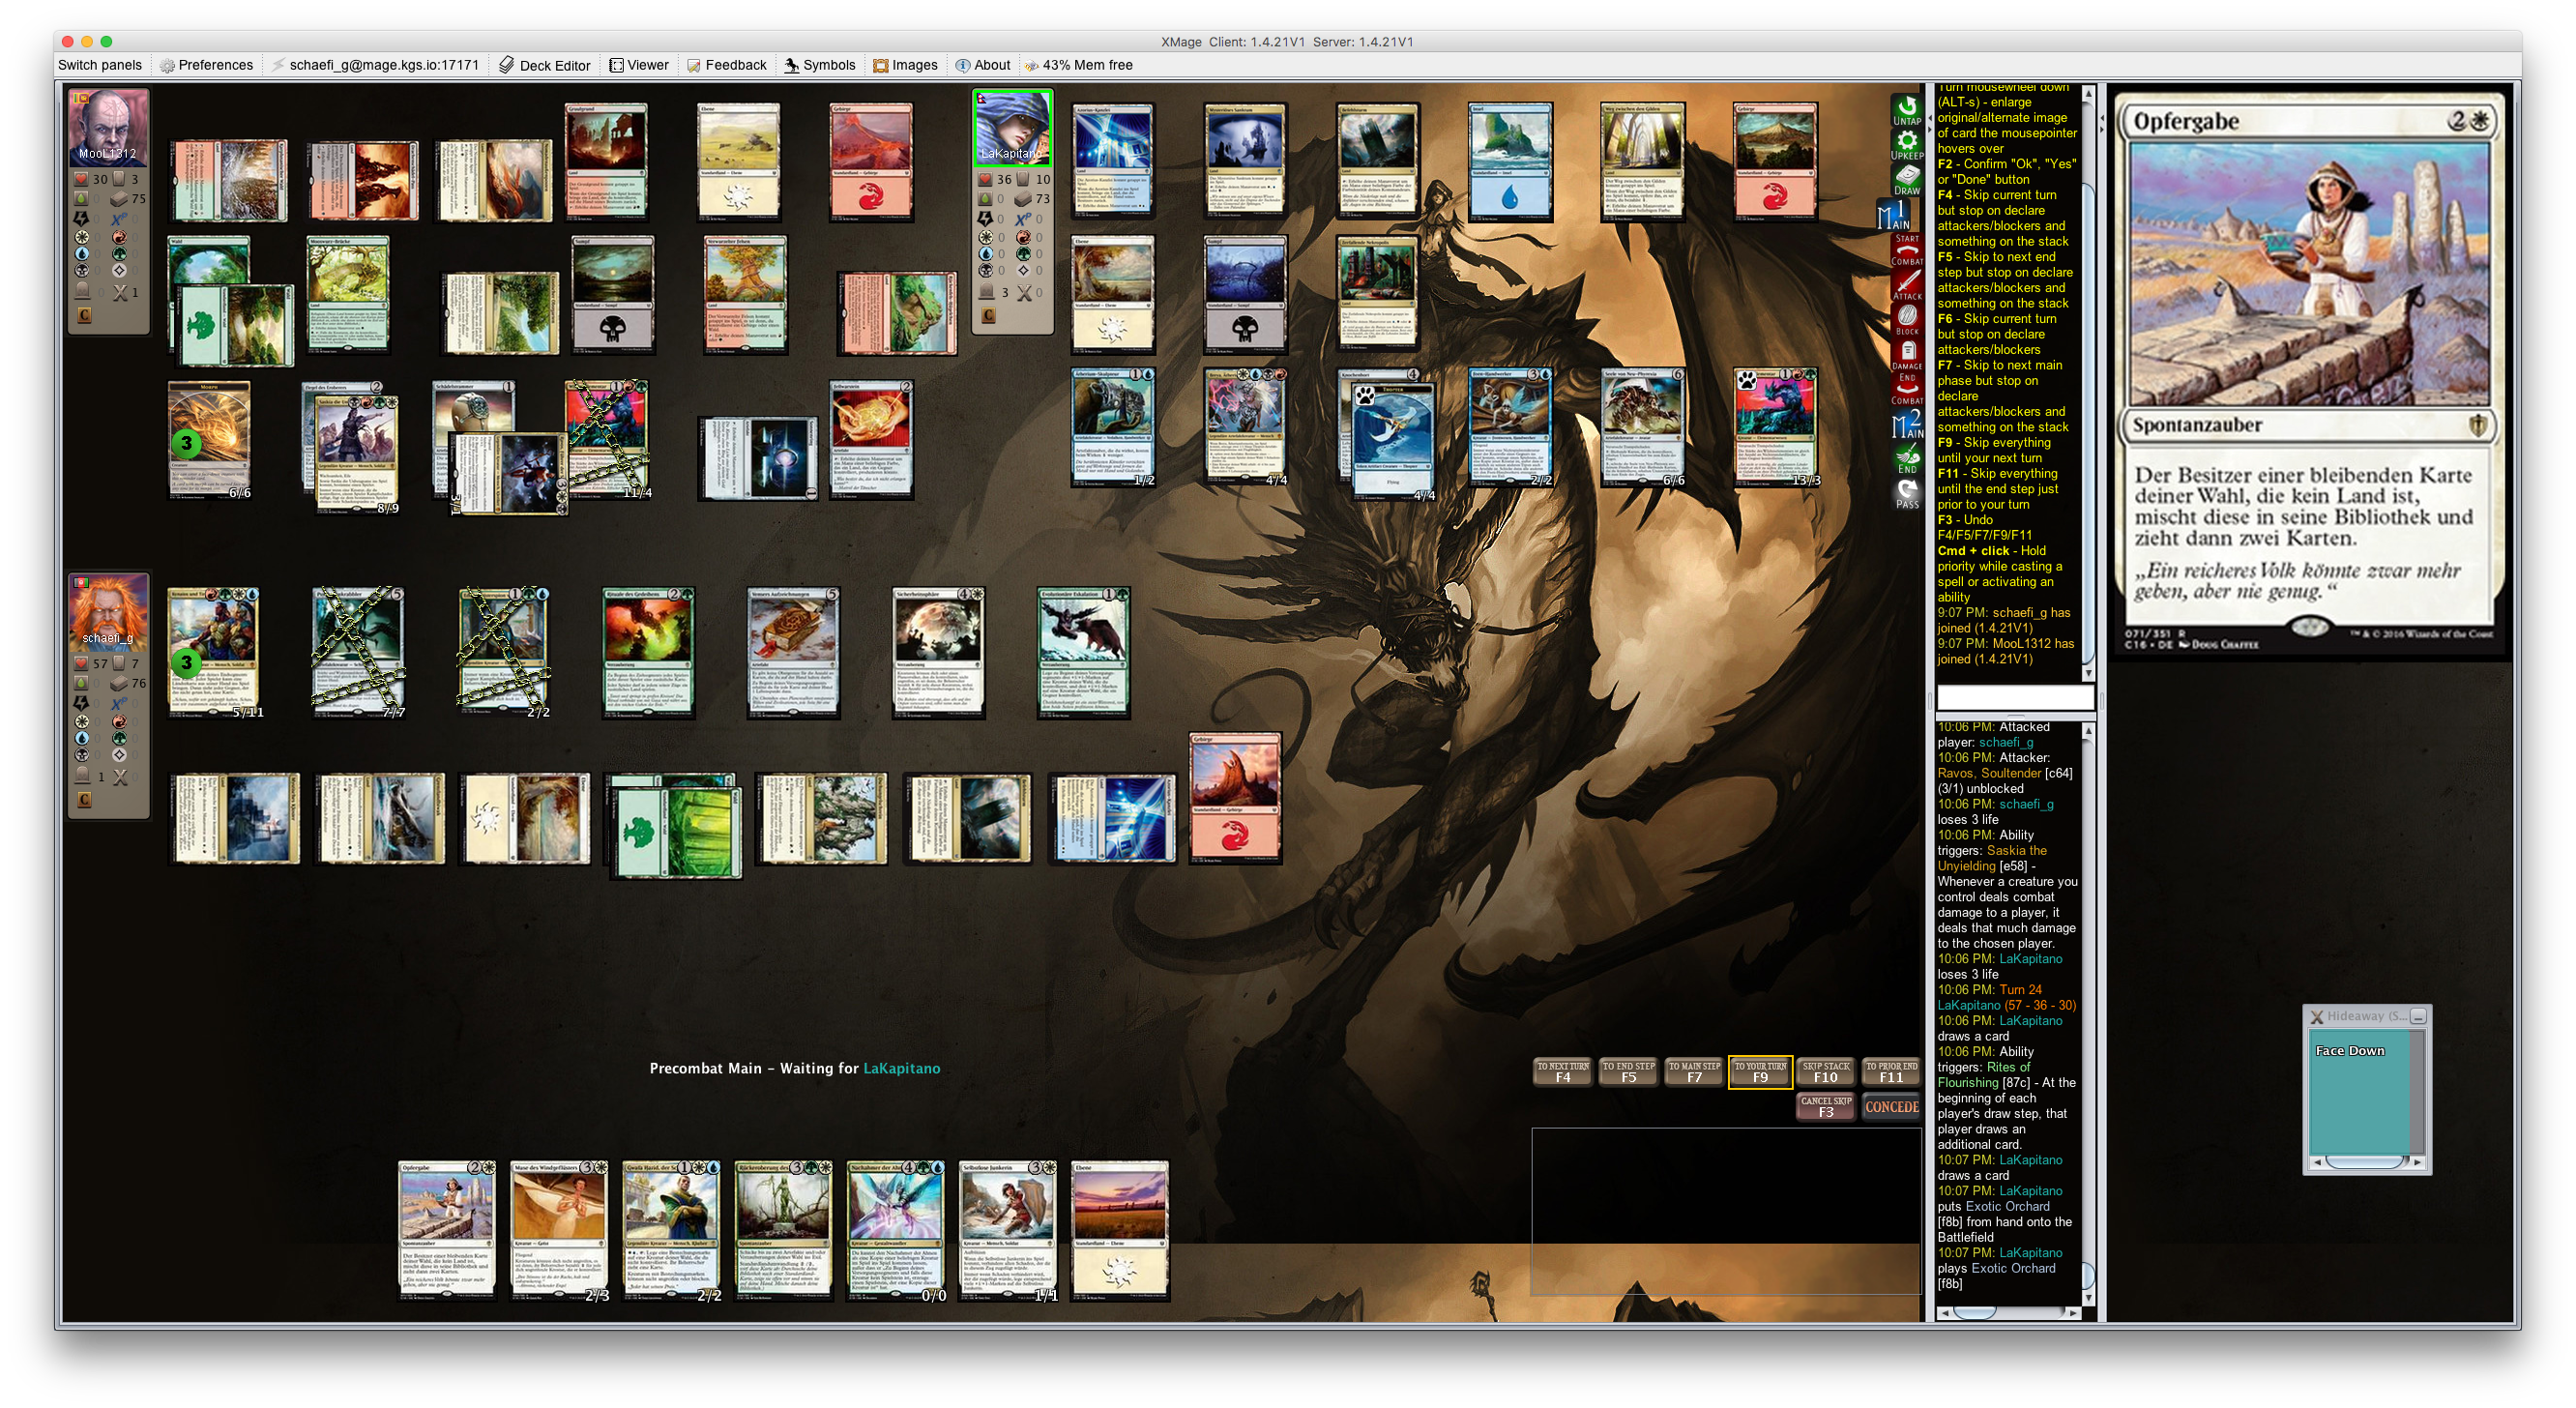The image size is (2576, 1408).
Task: Open MooL1312's graveyard tombstone icon
Action: (84, 292)
